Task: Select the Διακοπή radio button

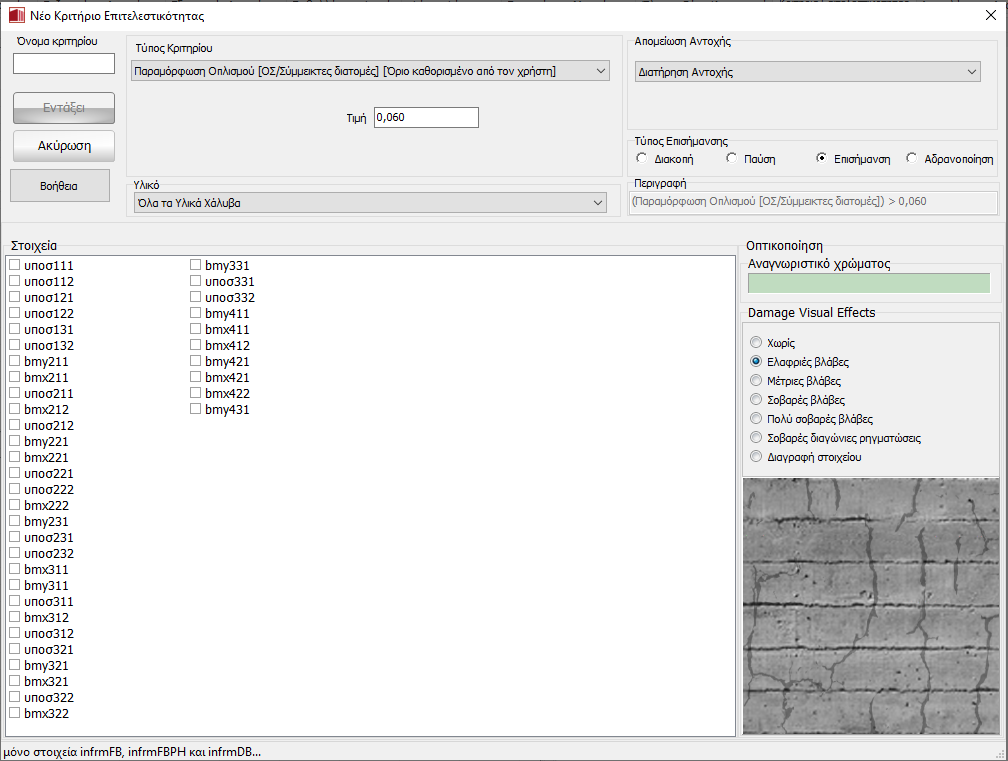Action: click(x=642, y=158)
